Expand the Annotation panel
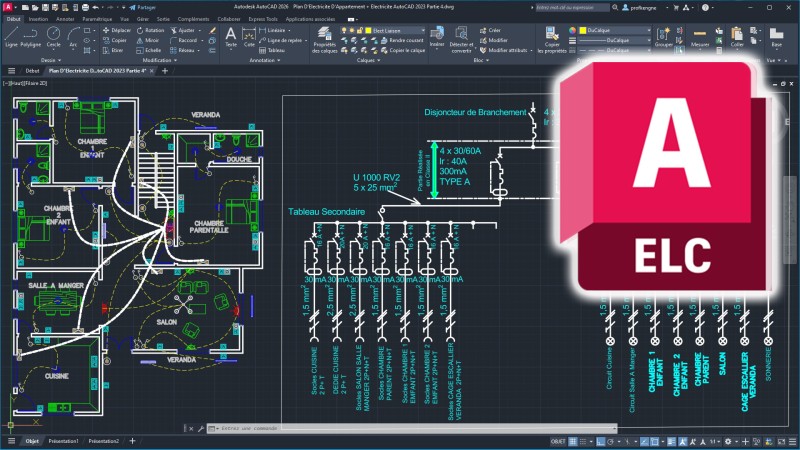 [264, 60]
